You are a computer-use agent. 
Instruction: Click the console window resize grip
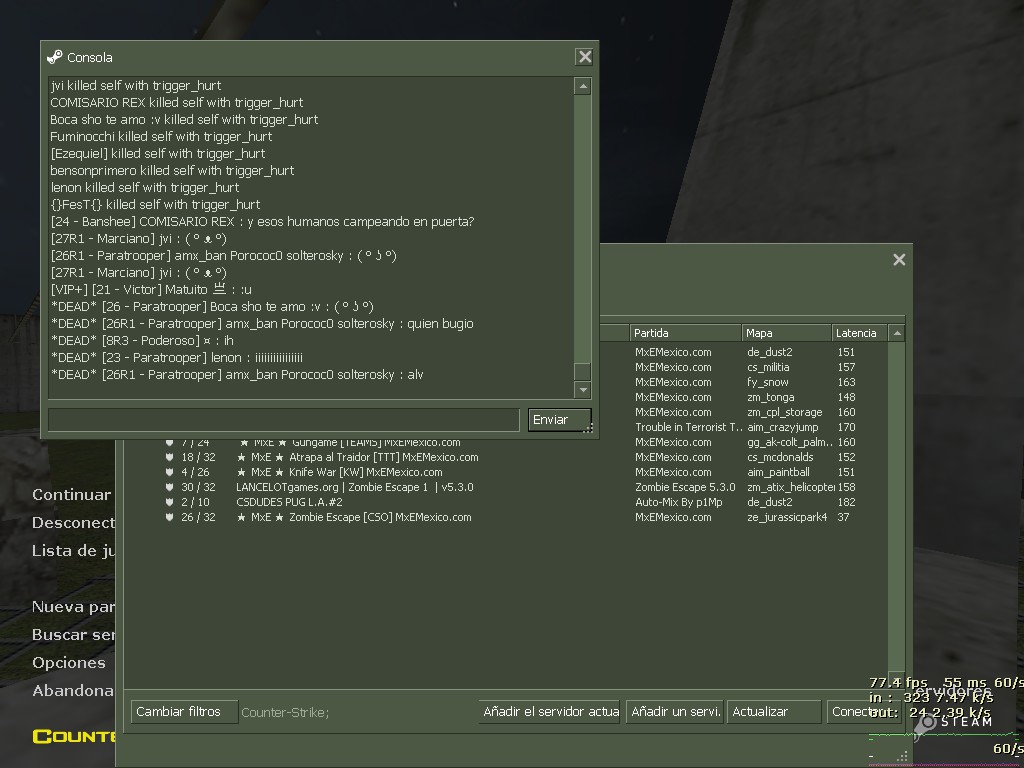coord(588,428)
